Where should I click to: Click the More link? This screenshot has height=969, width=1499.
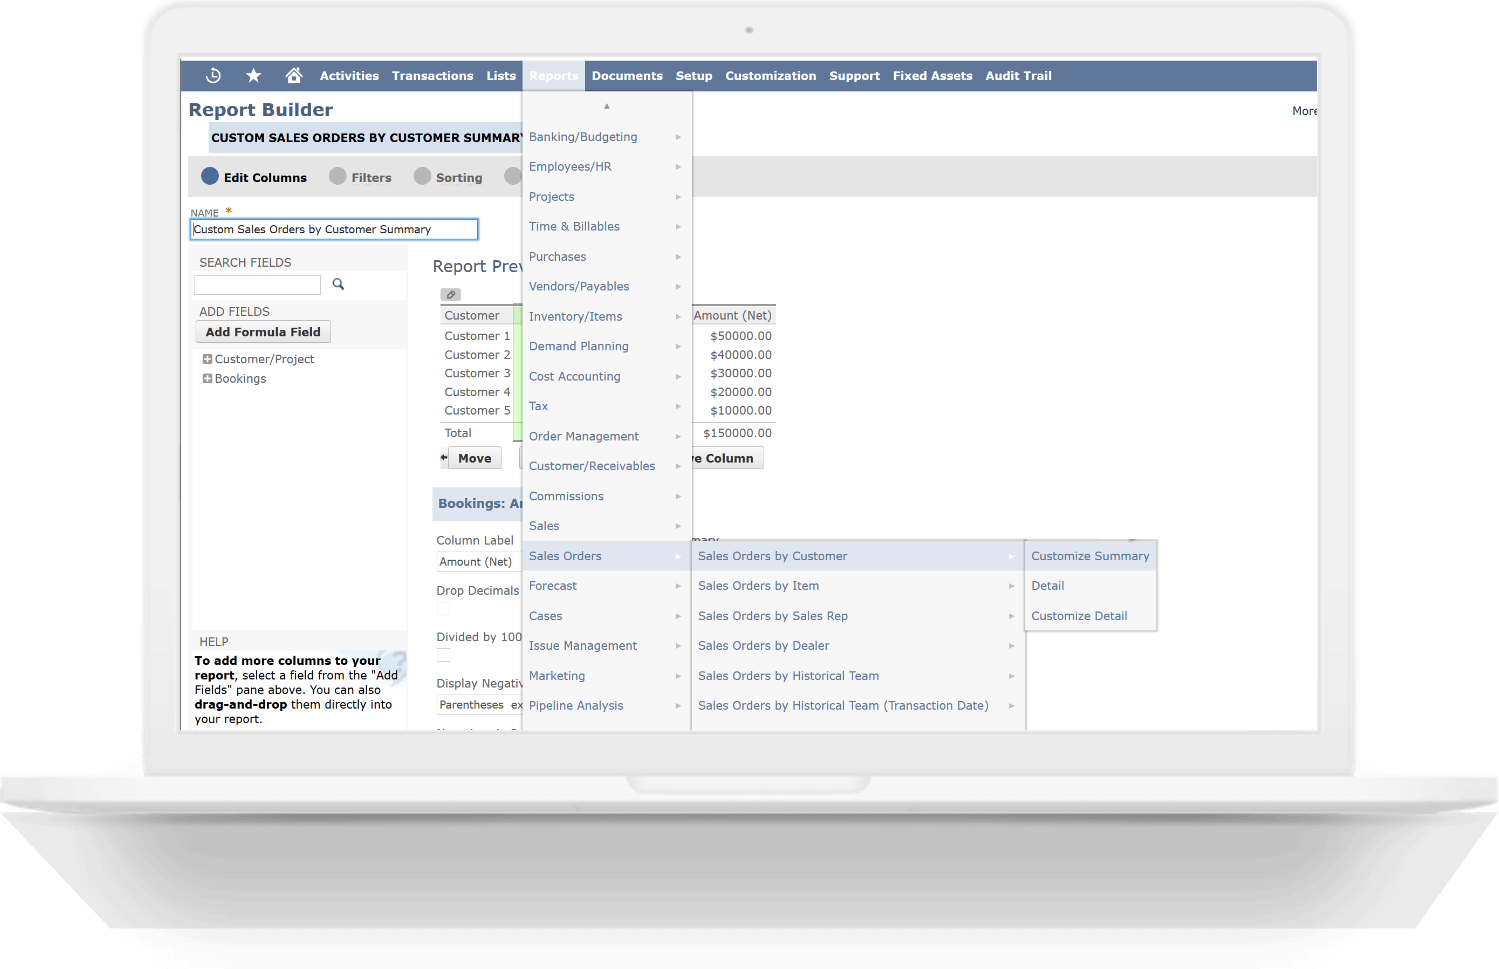point(1304,111)
